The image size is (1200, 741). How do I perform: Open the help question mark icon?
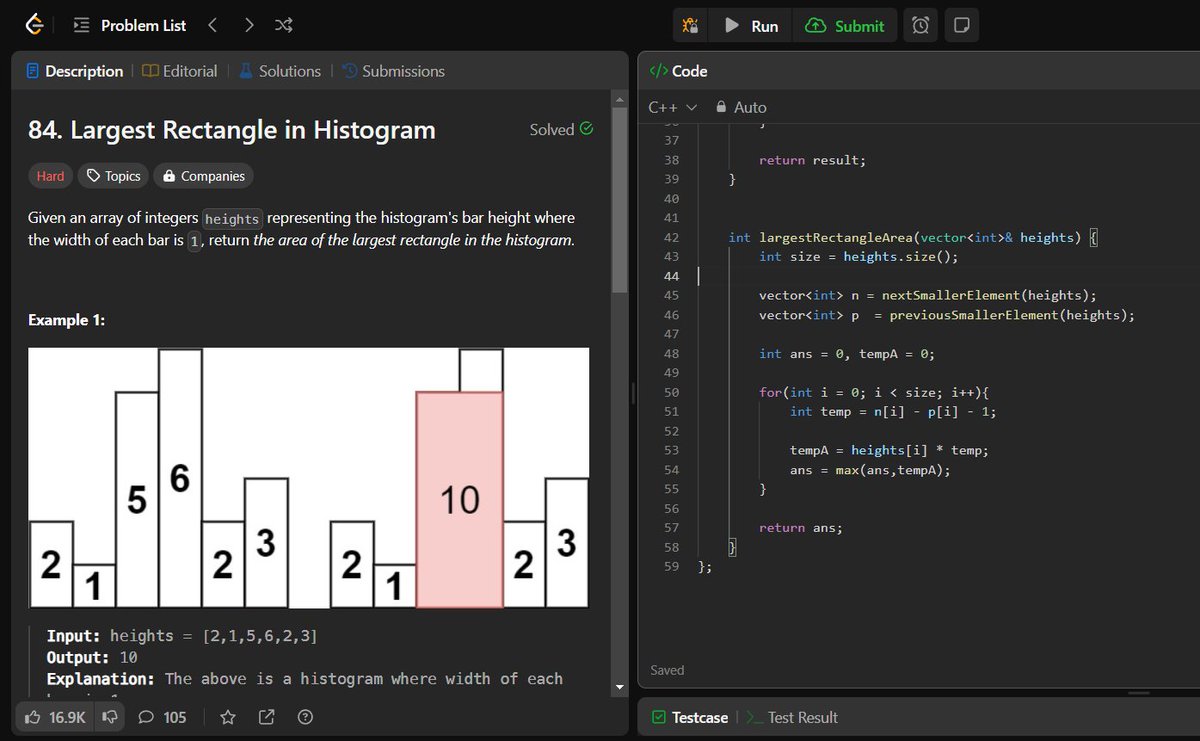tap(306, 717)
